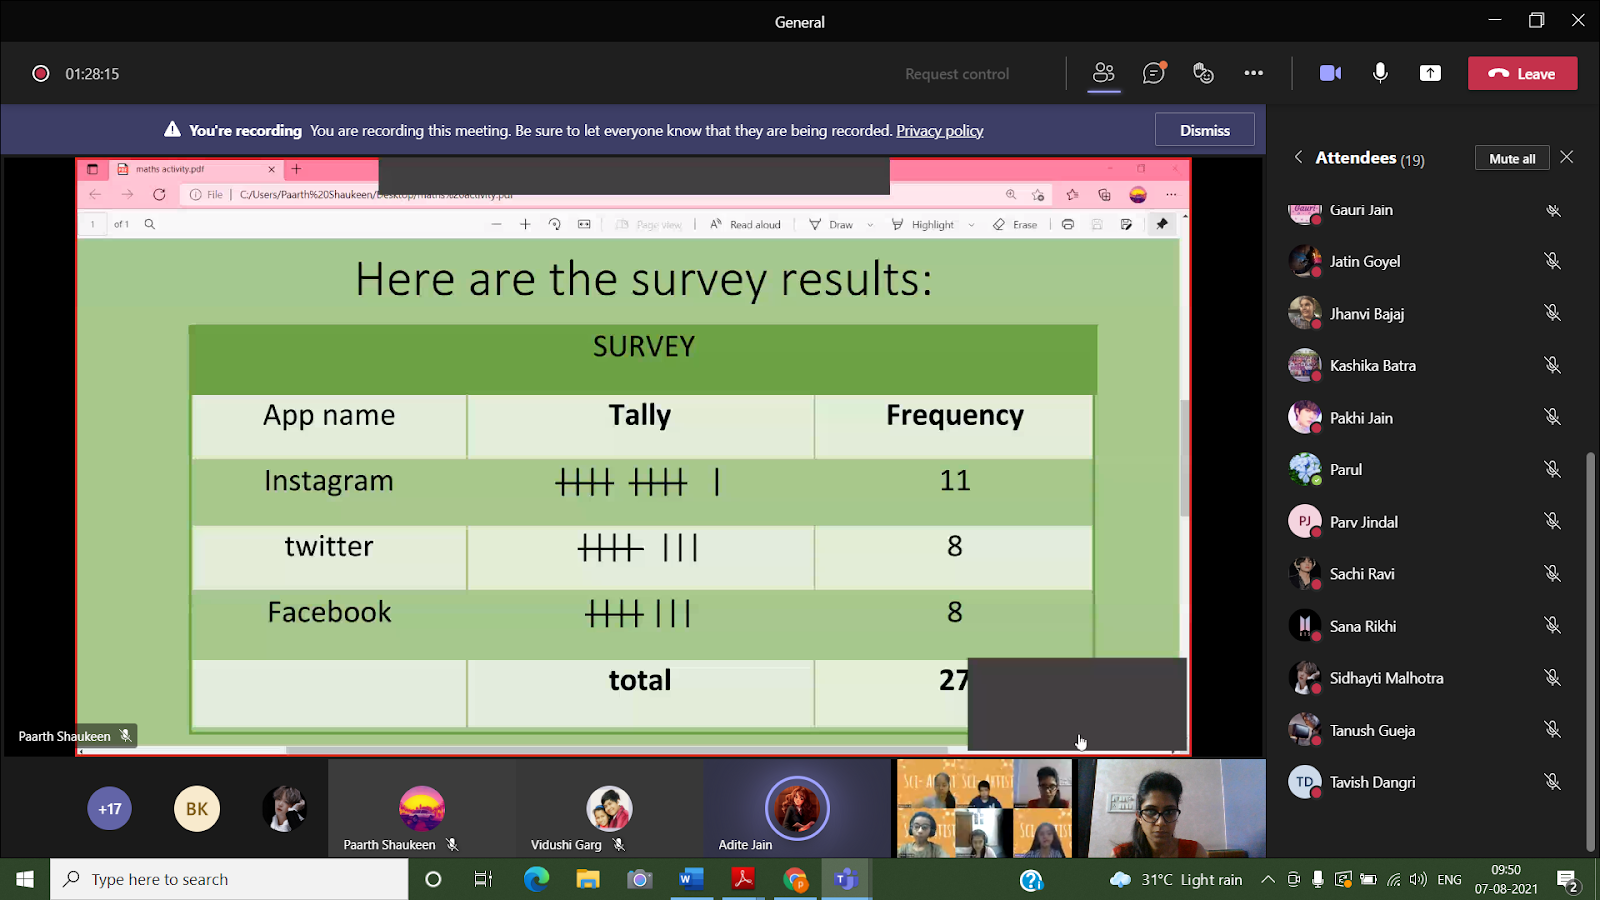The image size is (1600, 900).
Task: Select the Erase tool in PDF toolbar
Action: (x=1015, y=224)
